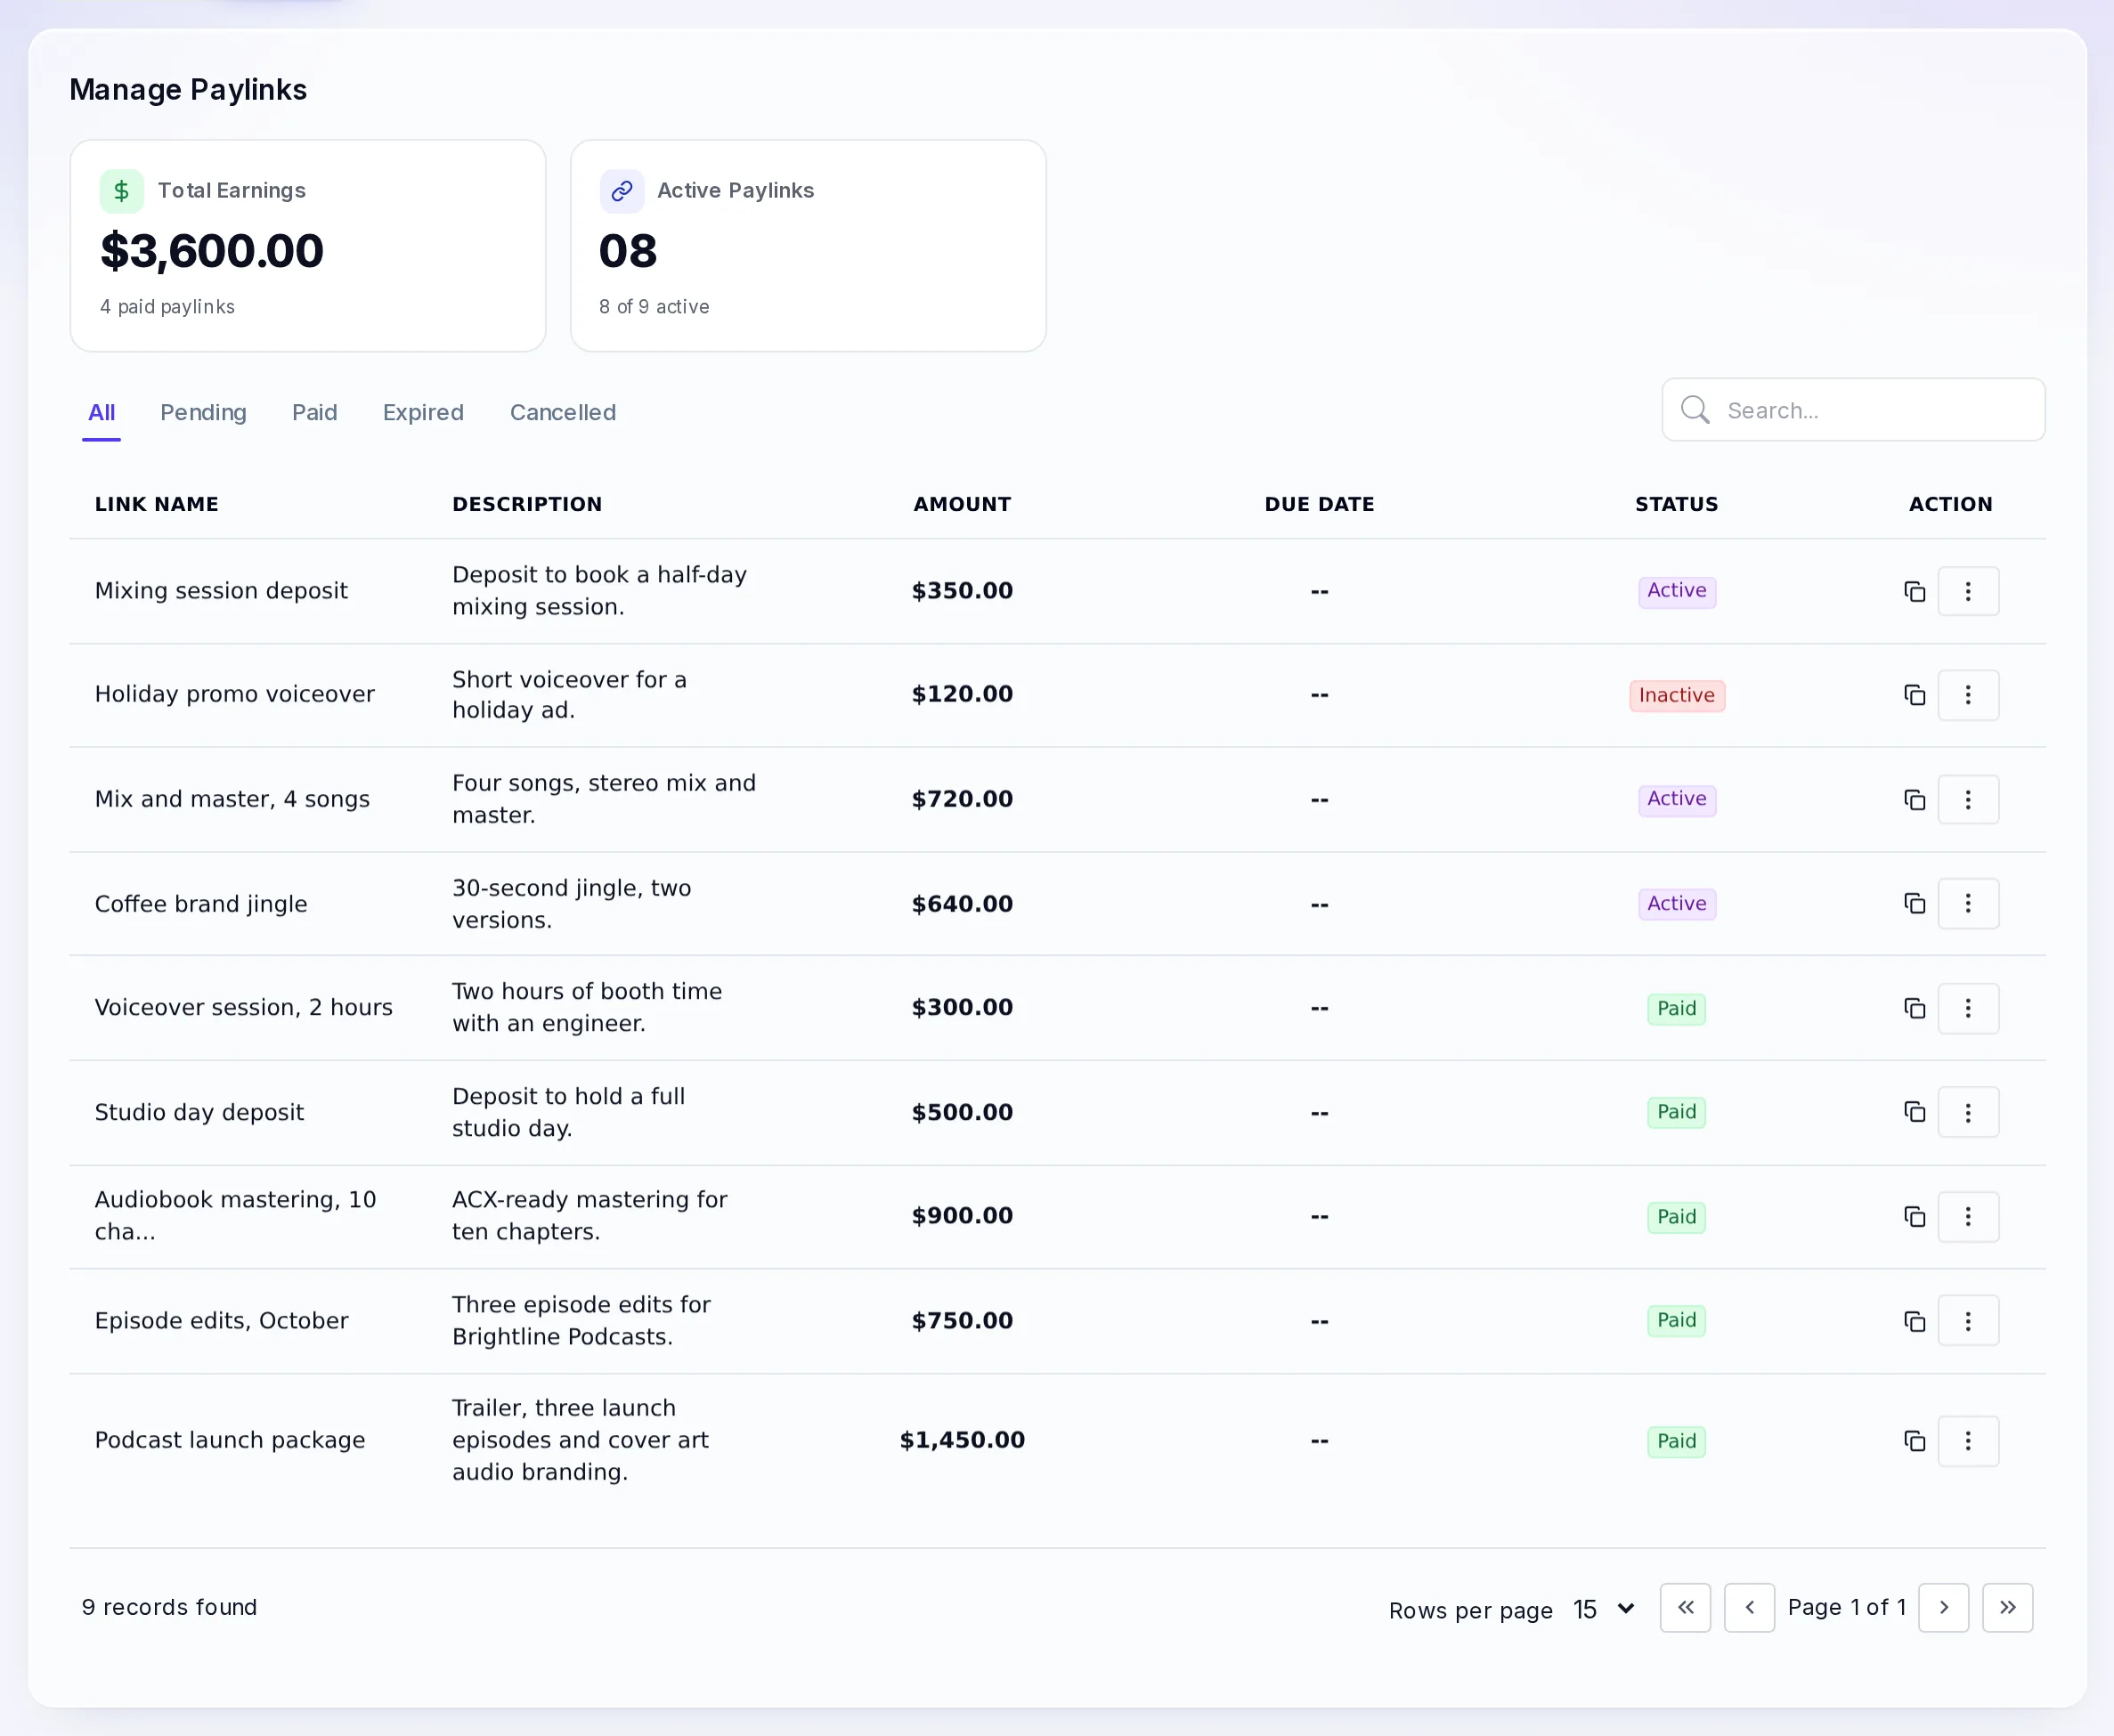
Task: Select the All tab
Action: 101,412
